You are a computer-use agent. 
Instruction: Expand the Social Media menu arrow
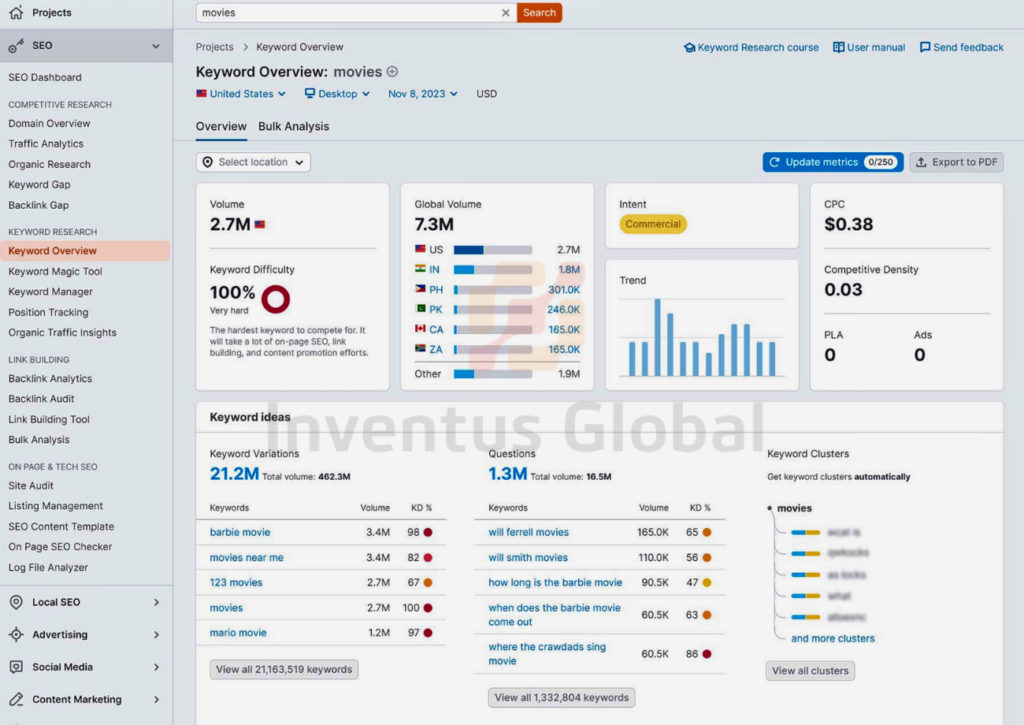coord(156,667)
